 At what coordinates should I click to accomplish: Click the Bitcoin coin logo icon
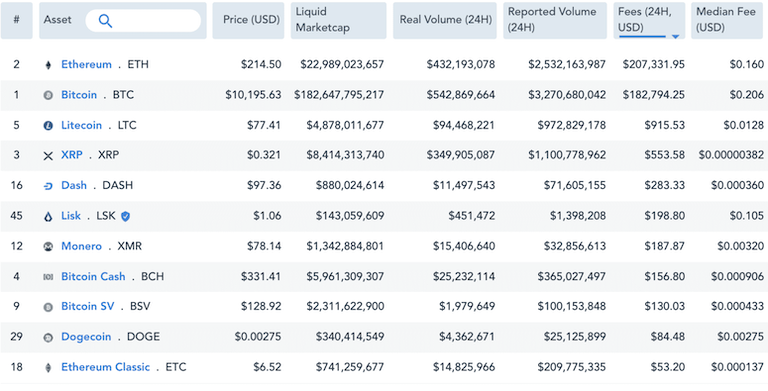pyautogui.click(x=48, y=96)
